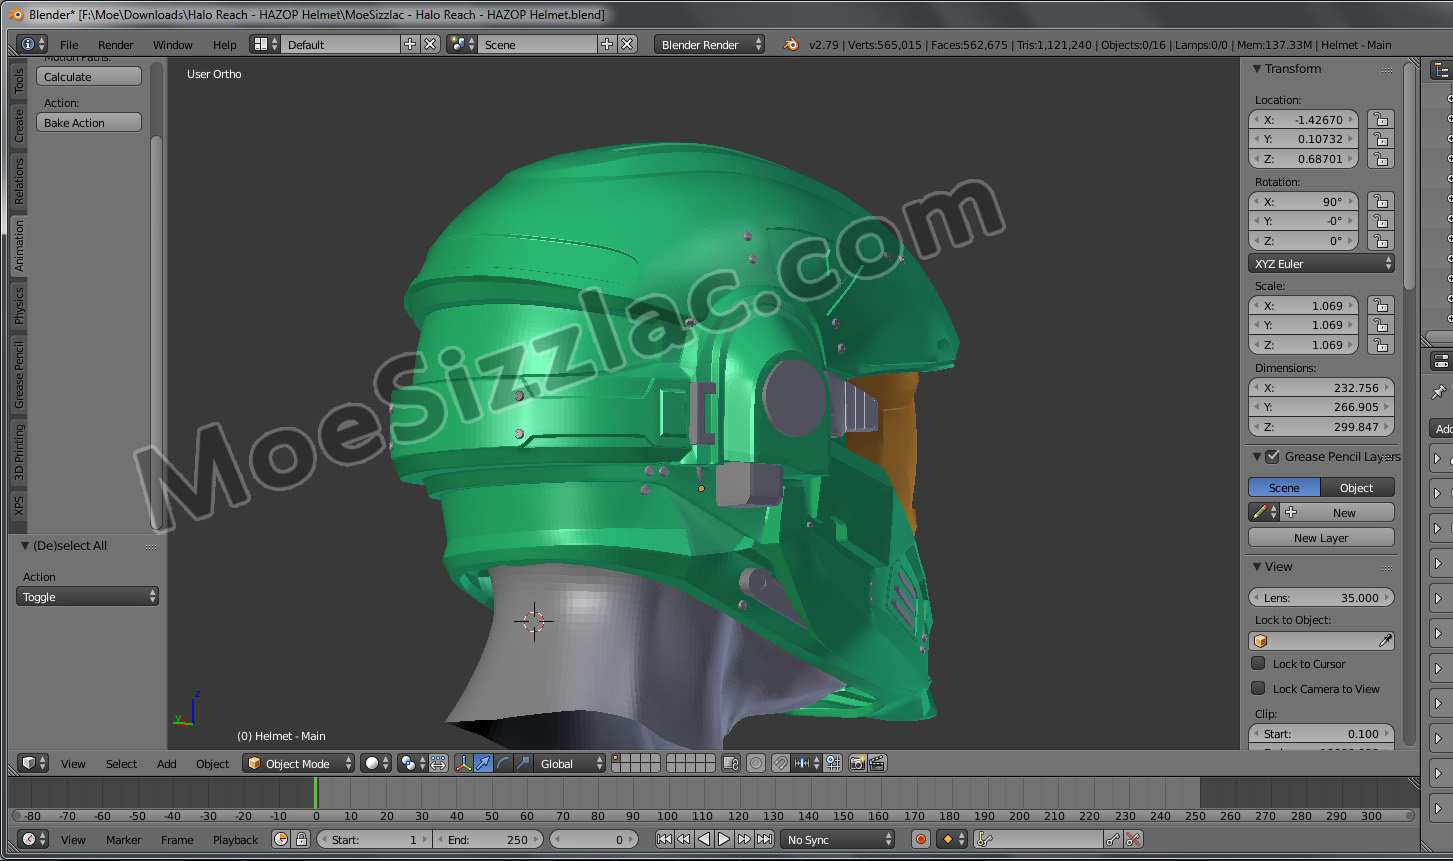This screenshot has height=861, width=1453.
Task: Click the rotate manipulator arc icon
Action: pos(503,763)
